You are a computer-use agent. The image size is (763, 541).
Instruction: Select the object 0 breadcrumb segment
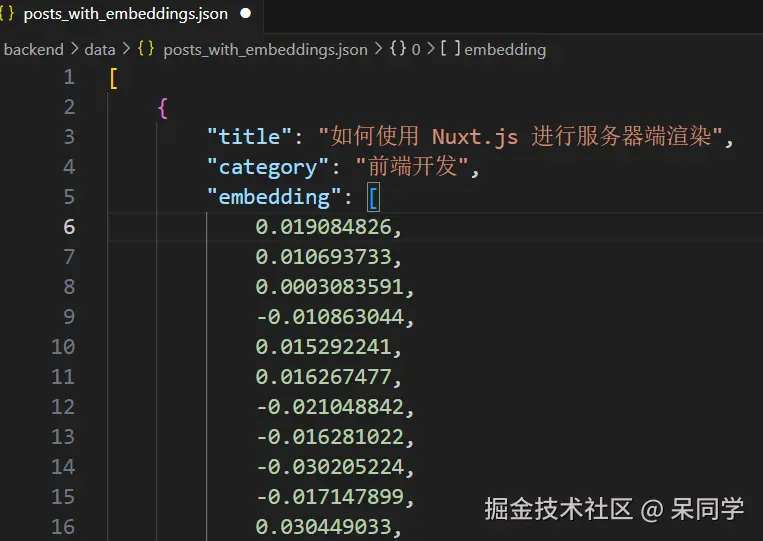point(416,49)
